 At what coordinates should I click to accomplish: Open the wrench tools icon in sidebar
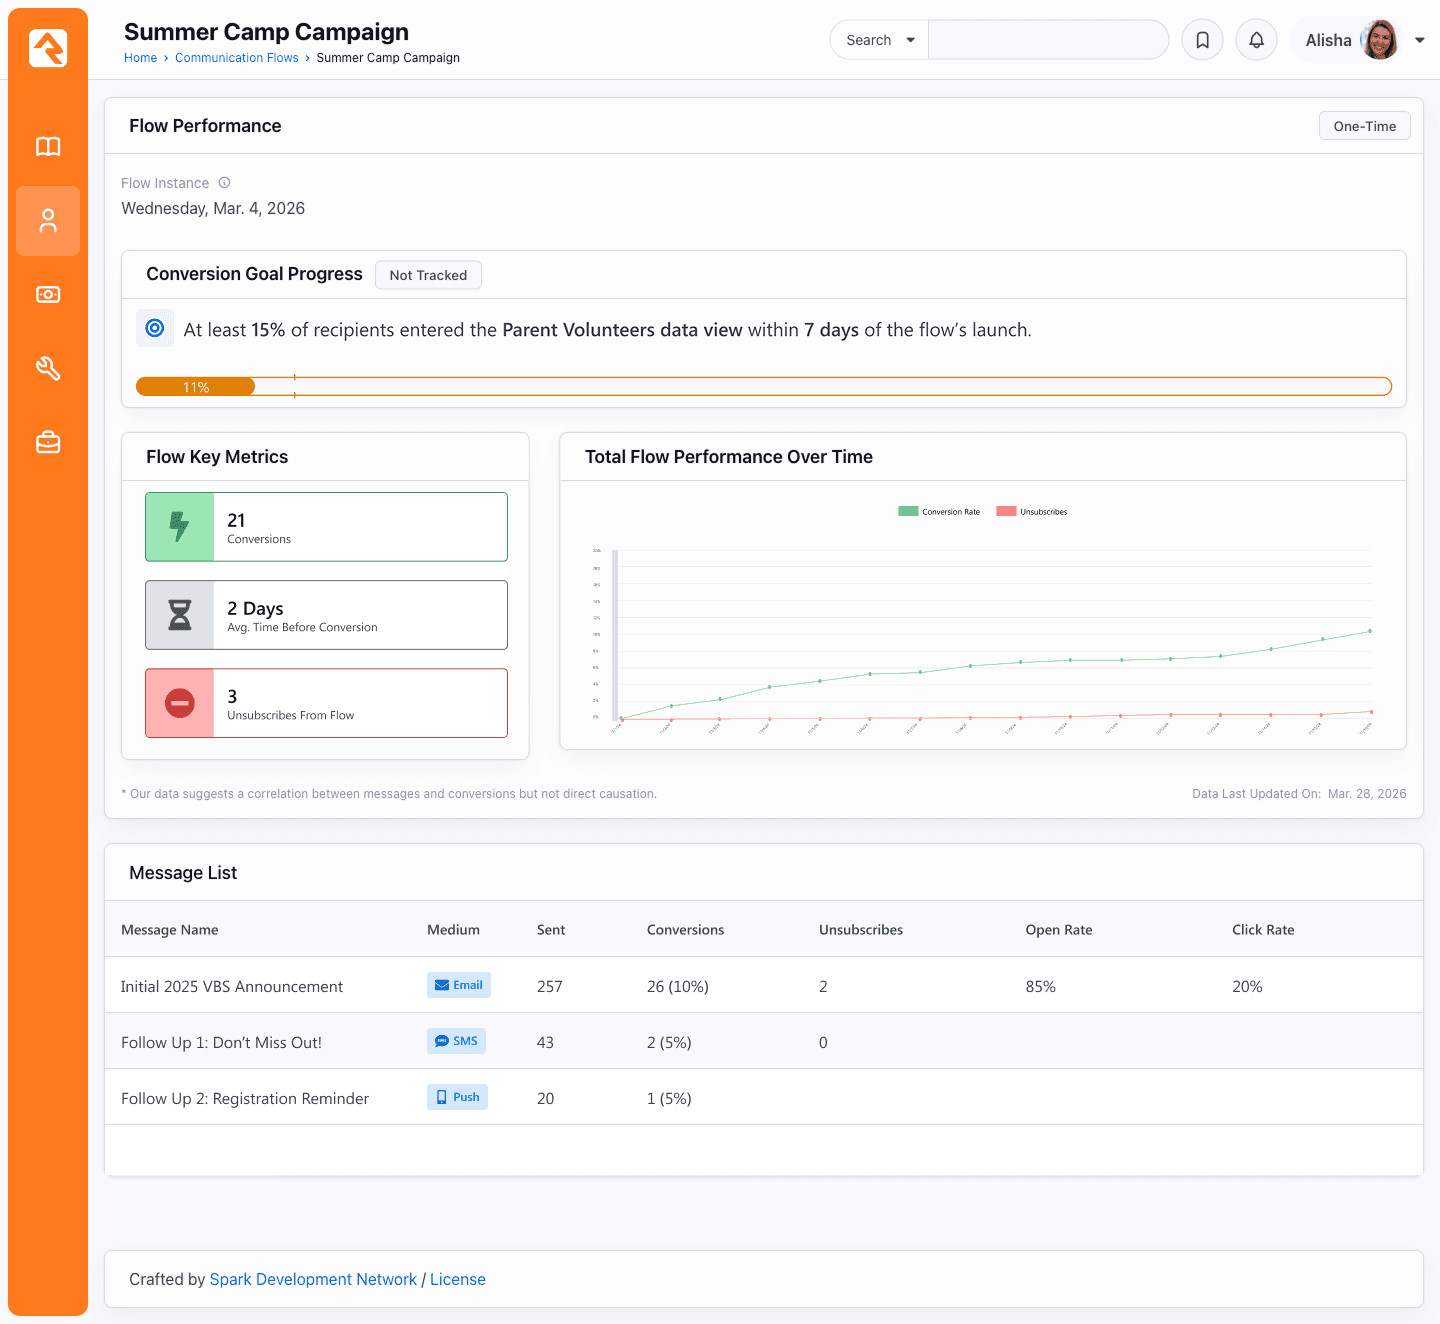click(x=48, y=369)
